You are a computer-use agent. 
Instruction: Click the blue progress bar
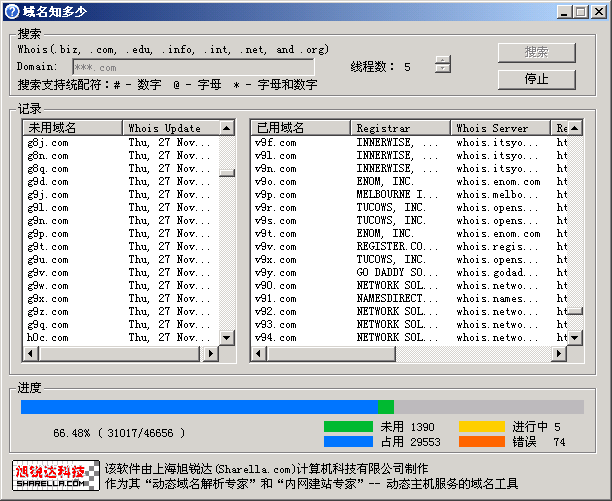[200, 407]
